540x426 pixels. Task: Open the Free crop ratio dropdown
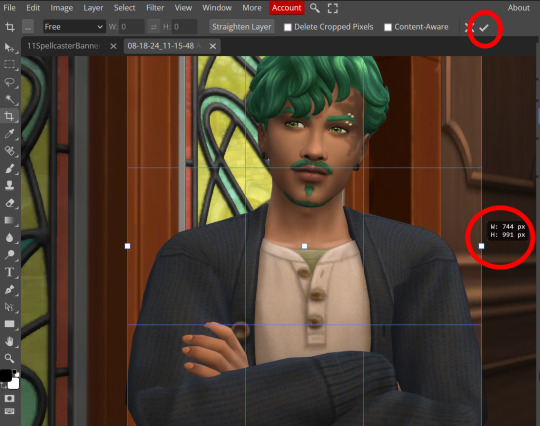pyautogui.click(x=74, y=27)
